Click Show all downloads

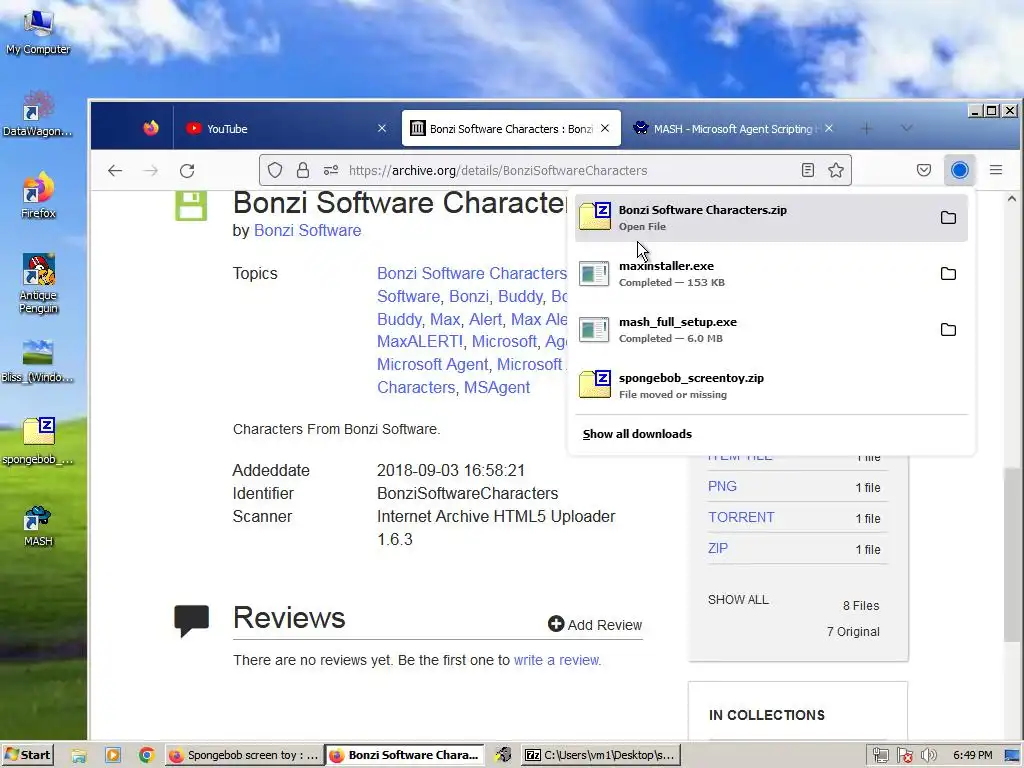pyautogui.click(x=637, y=434)
